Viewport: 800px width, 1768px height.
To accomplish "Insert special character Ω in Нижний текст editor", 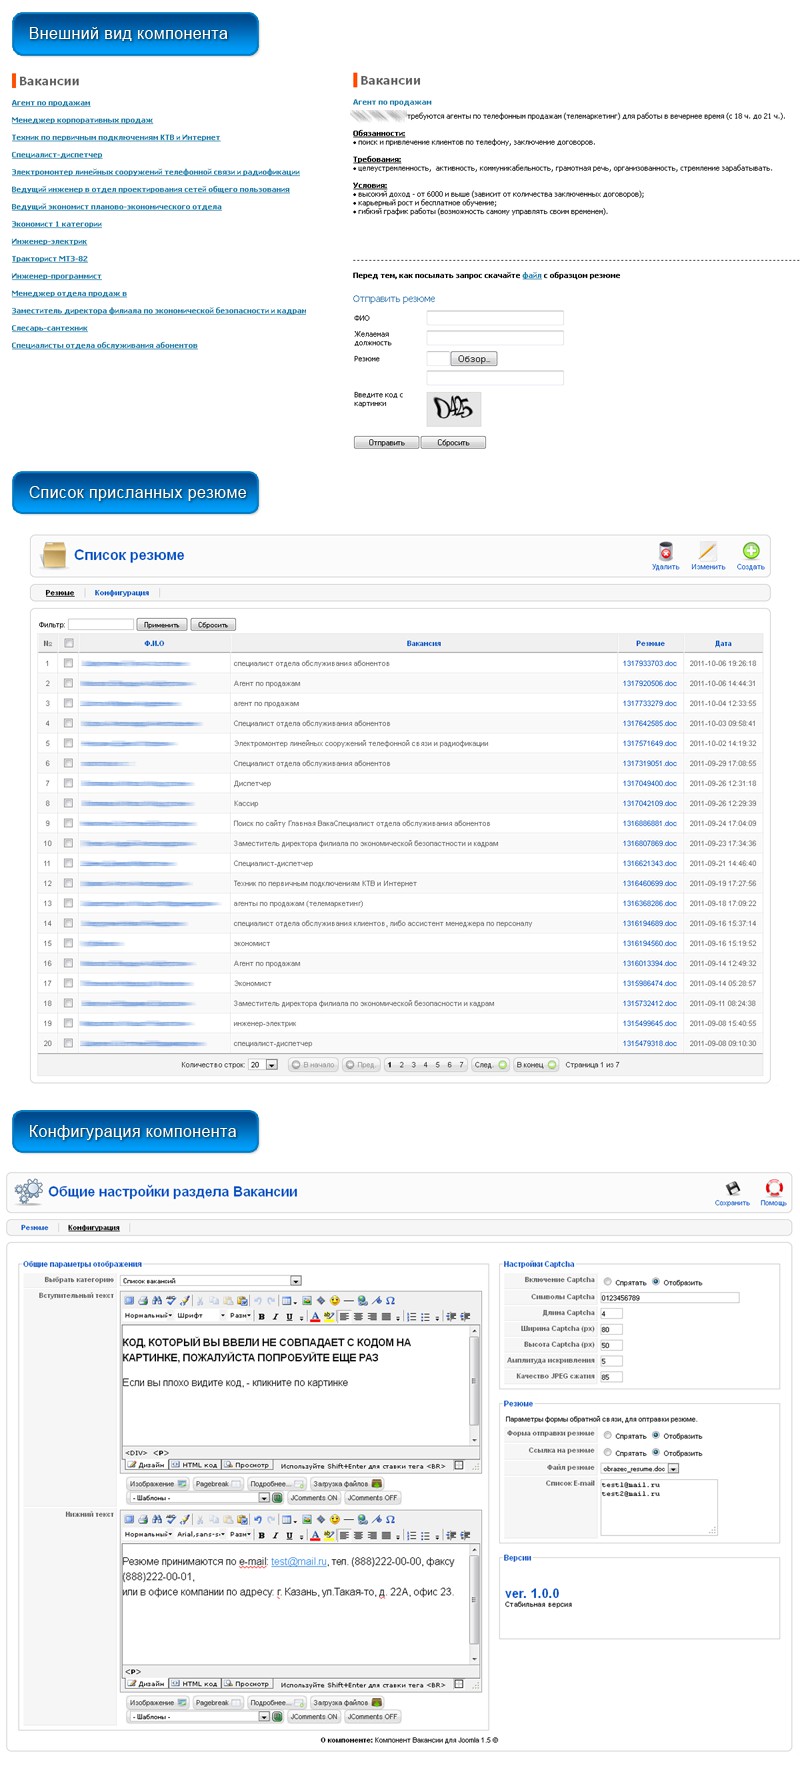I will [x=390, y=1519].
